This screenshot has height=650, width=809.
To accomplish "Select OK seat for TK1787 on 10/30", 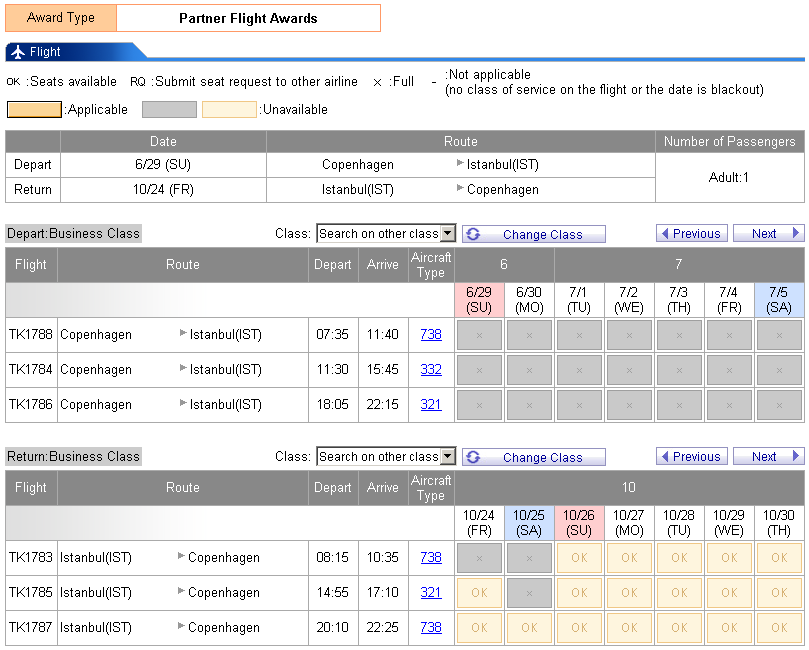I will [x=779, y=628].
